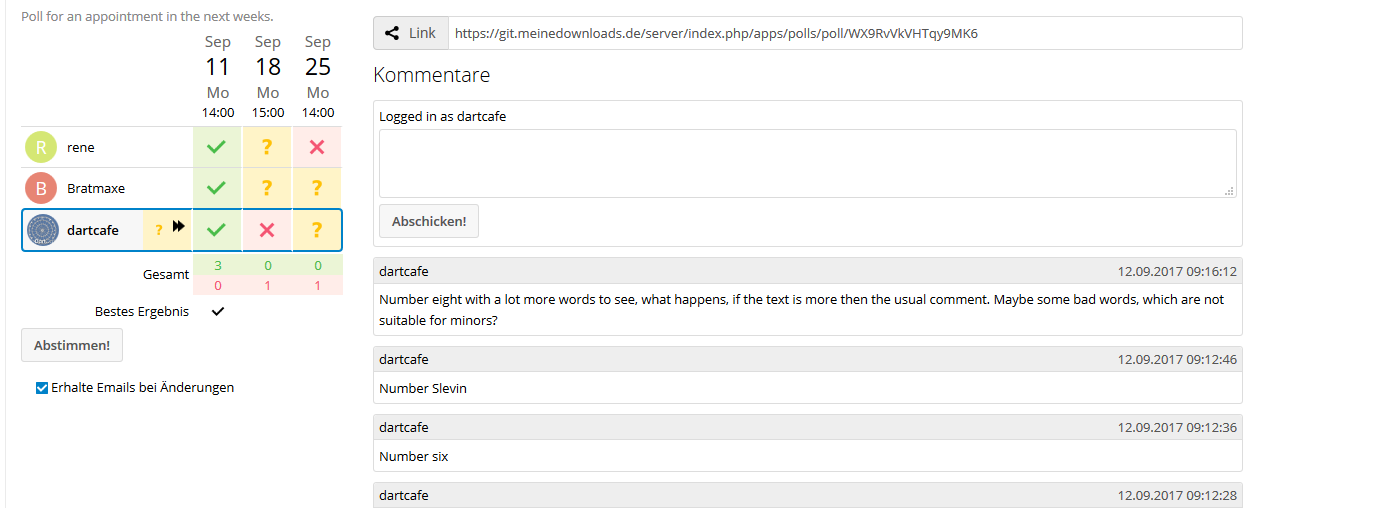Toggle dartcafe's green check vote for Sep 11
Image resolution: width=1398 pixels, height=508 pixels.
pos(217,230)
